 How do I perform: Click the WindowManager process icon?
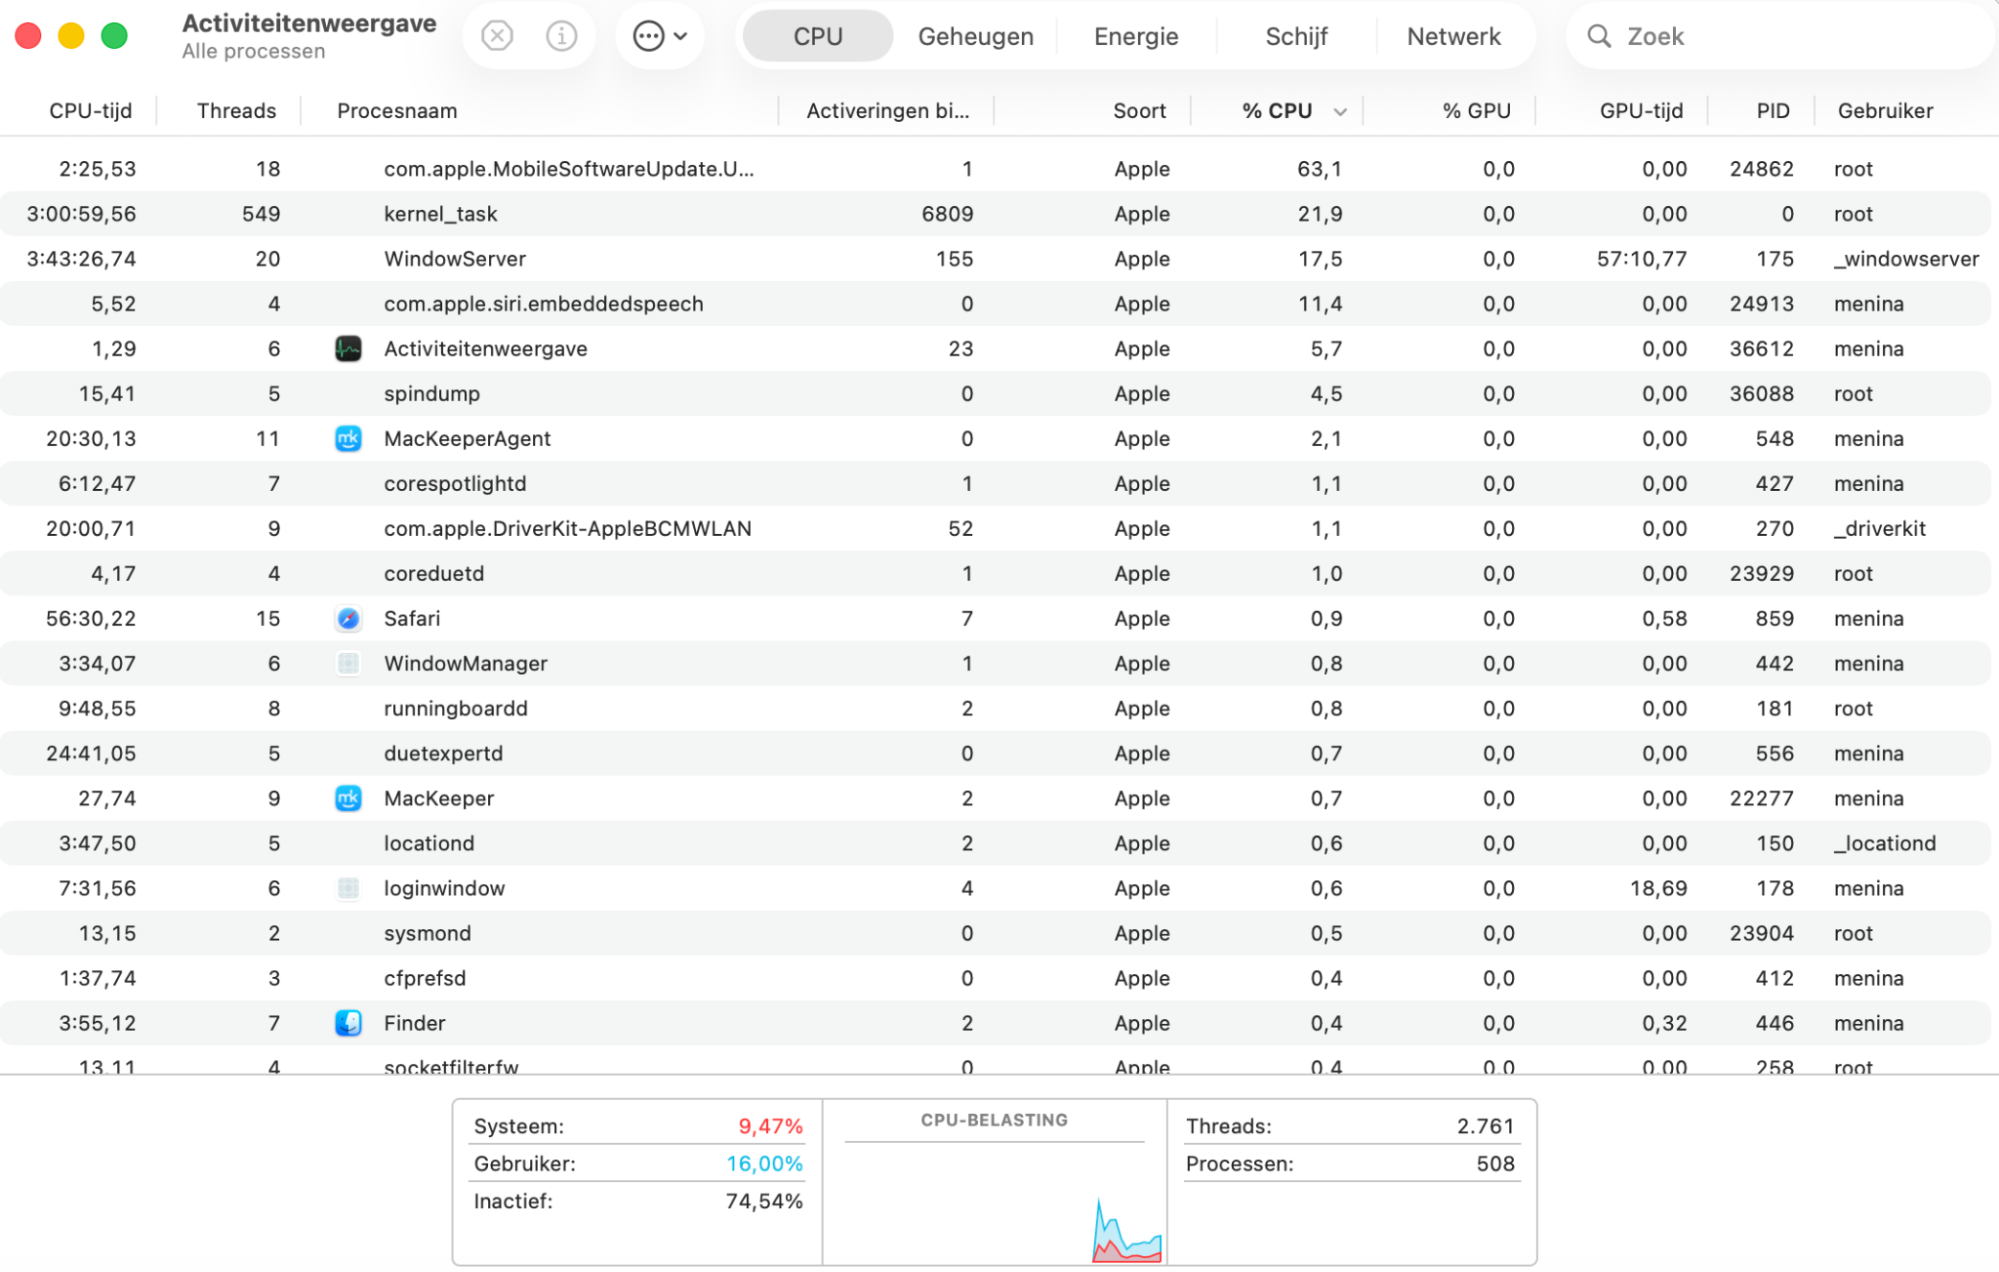(x=348, y=664)
